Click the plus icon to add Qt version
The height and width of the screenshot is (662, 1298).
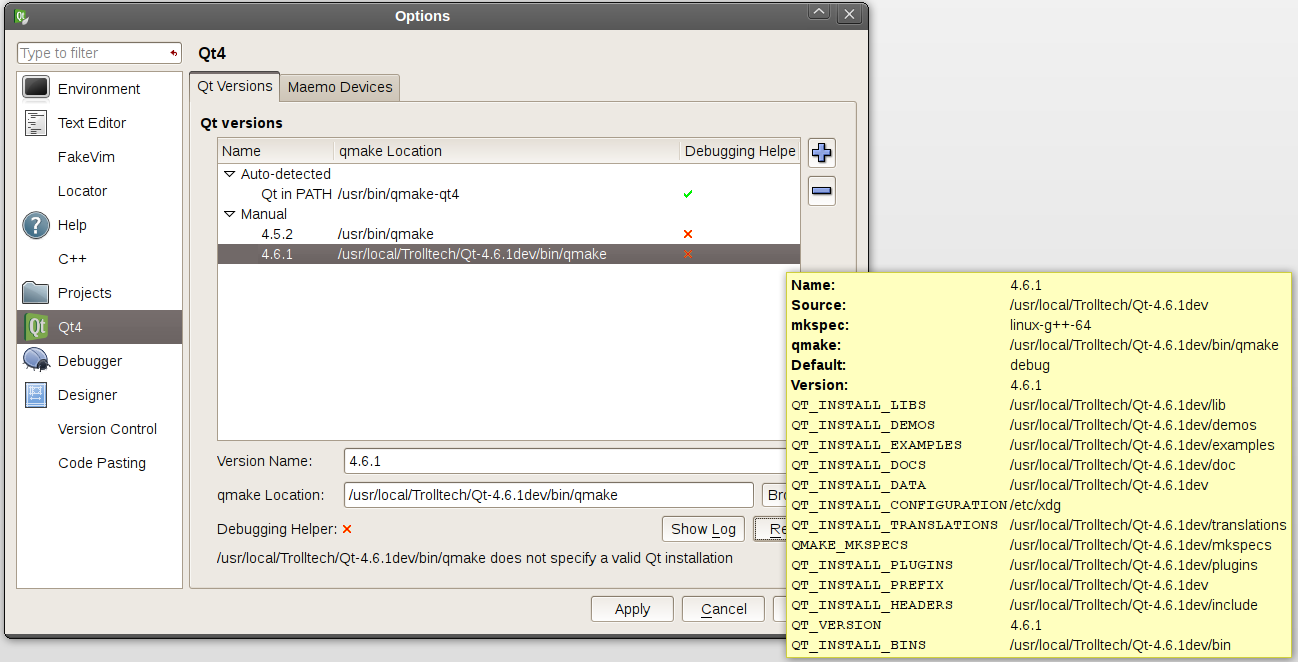tap(821, 153)
